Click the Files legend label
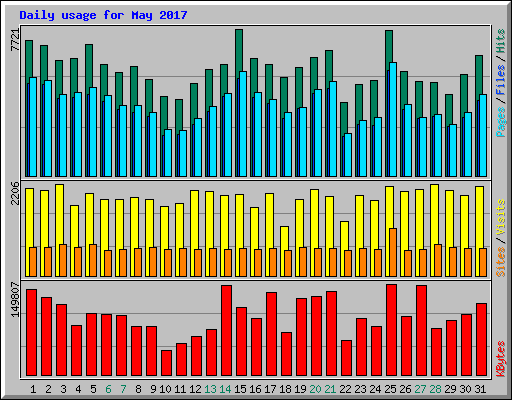This screenshot has height=400, width=512. [501, 79]
